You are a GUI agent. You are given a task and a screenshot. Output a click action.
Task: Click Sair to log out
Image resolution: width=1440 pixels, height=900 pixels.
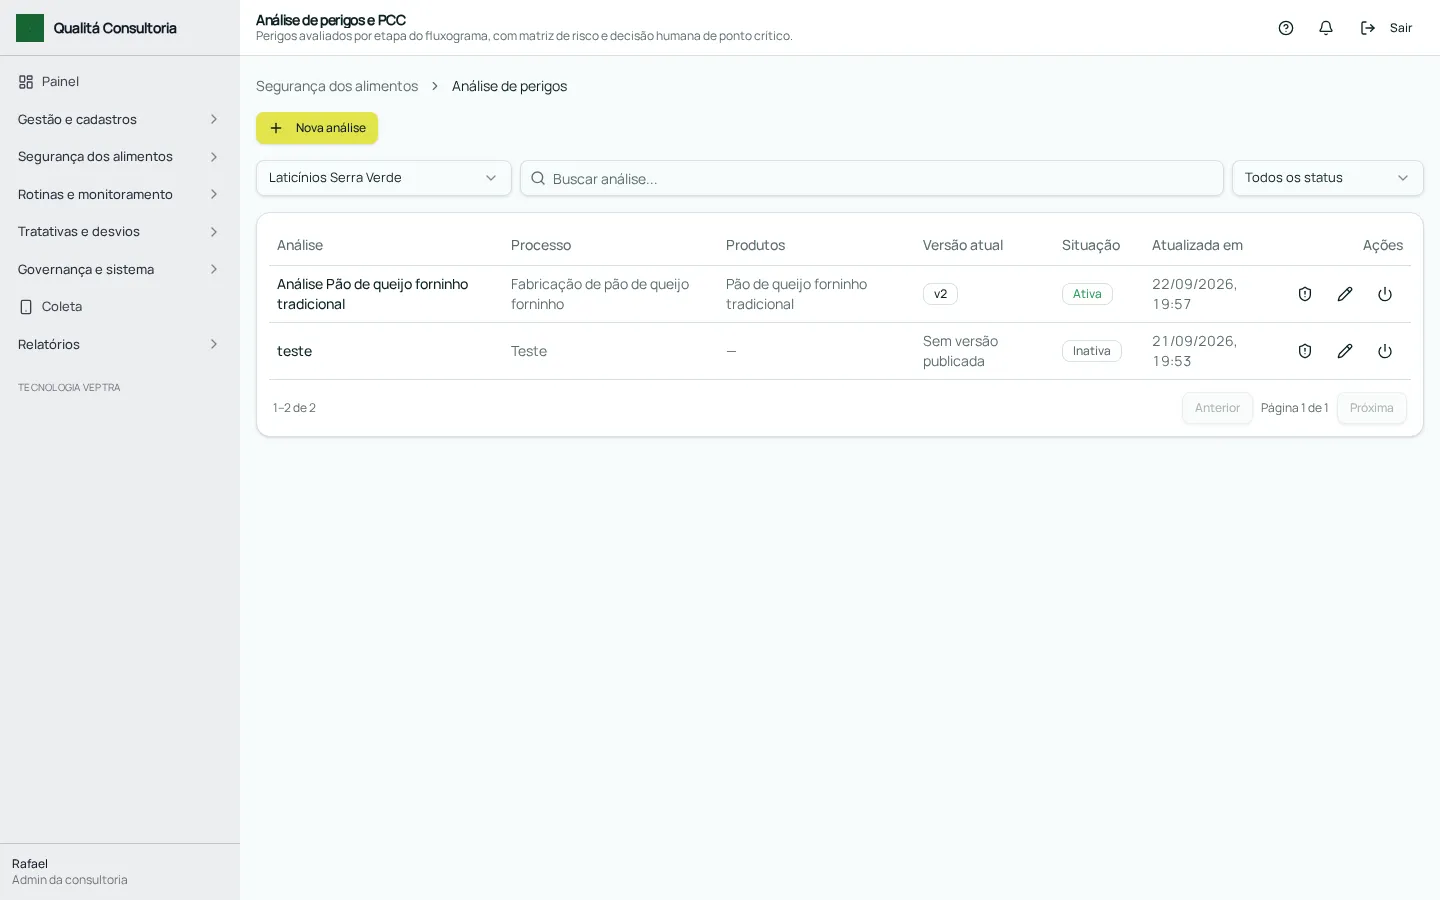pyautogui.click(x=1386, y=28)
